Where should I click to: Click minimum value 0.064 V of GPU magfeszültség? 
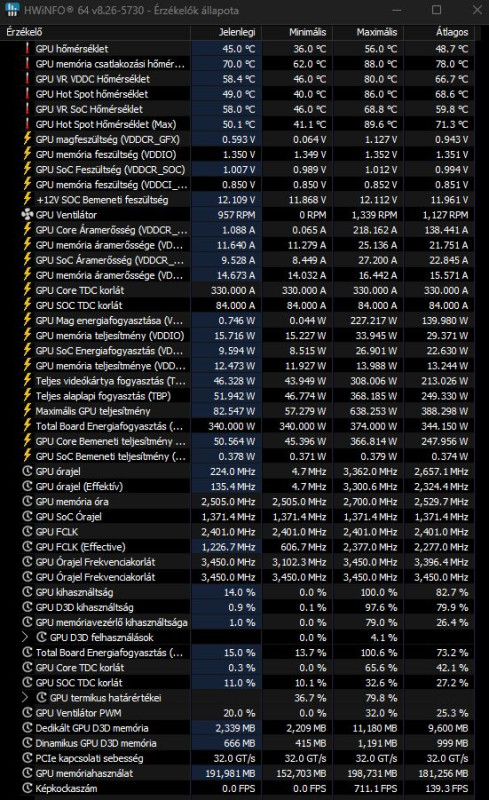[310, 139]
